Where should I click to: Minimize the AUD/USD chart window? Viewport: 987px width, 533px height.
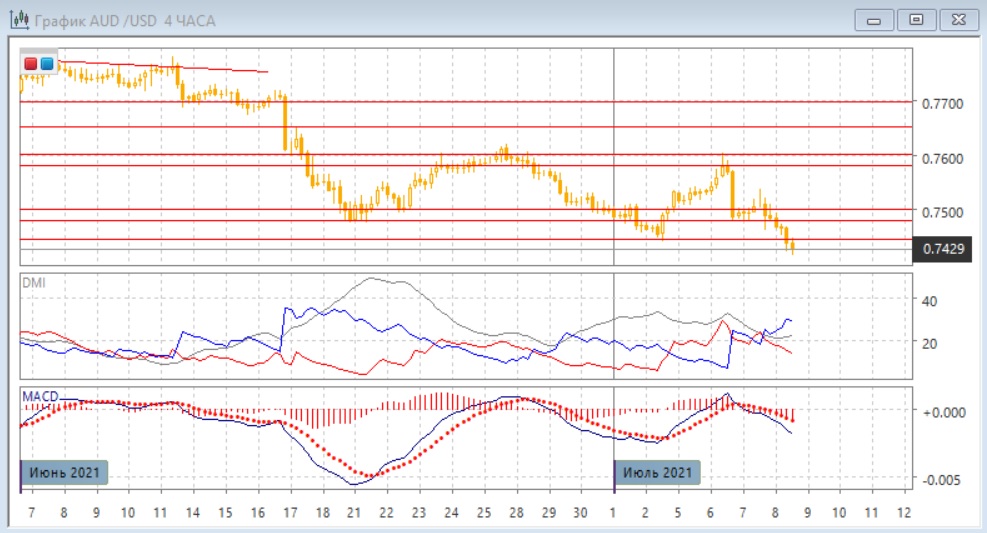click(x=876, y=20)
